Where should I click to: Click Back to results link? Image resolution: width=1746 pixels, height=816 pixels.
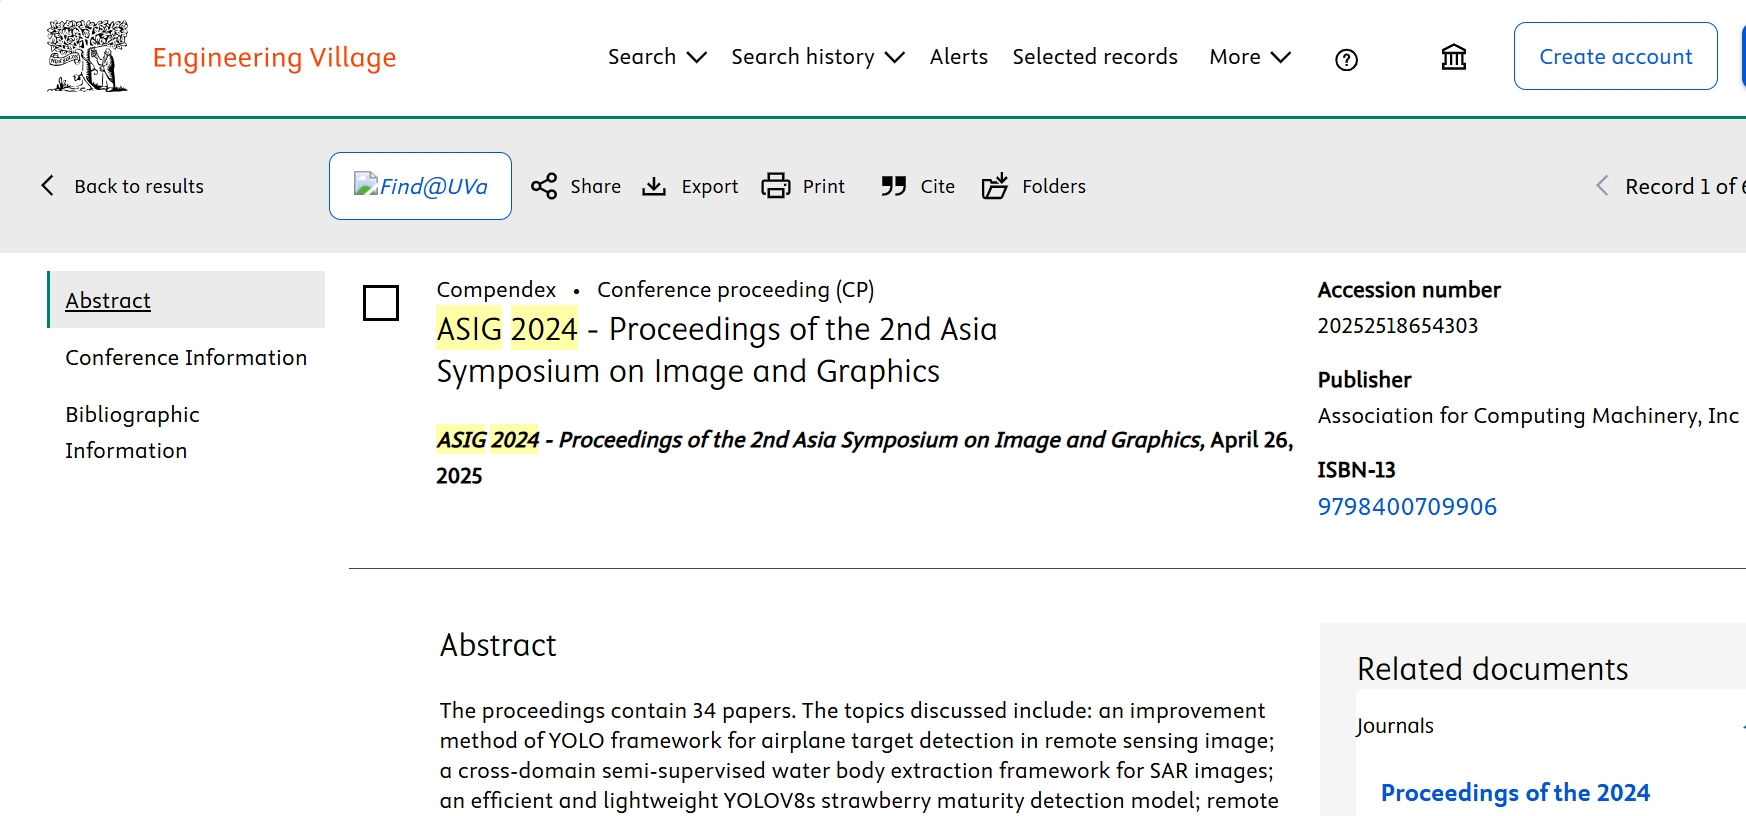(139, 186)
